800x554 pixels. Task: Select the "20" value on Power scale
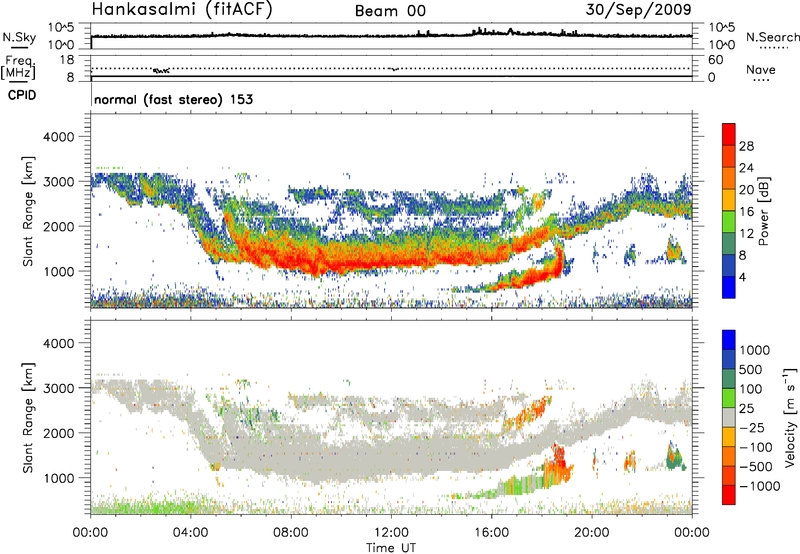pos(746,190)
